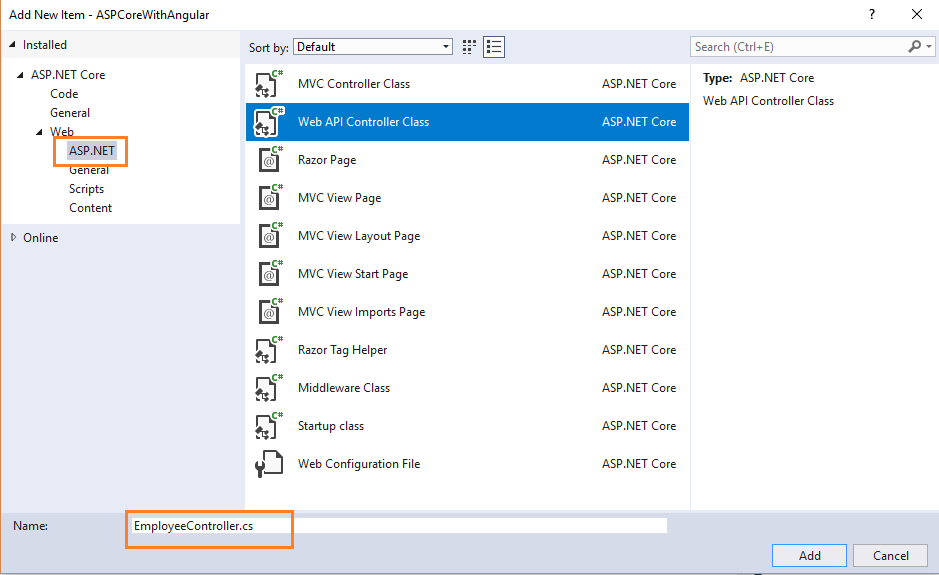
Task: Click the search magnifier icon
Action: (914, 47)
